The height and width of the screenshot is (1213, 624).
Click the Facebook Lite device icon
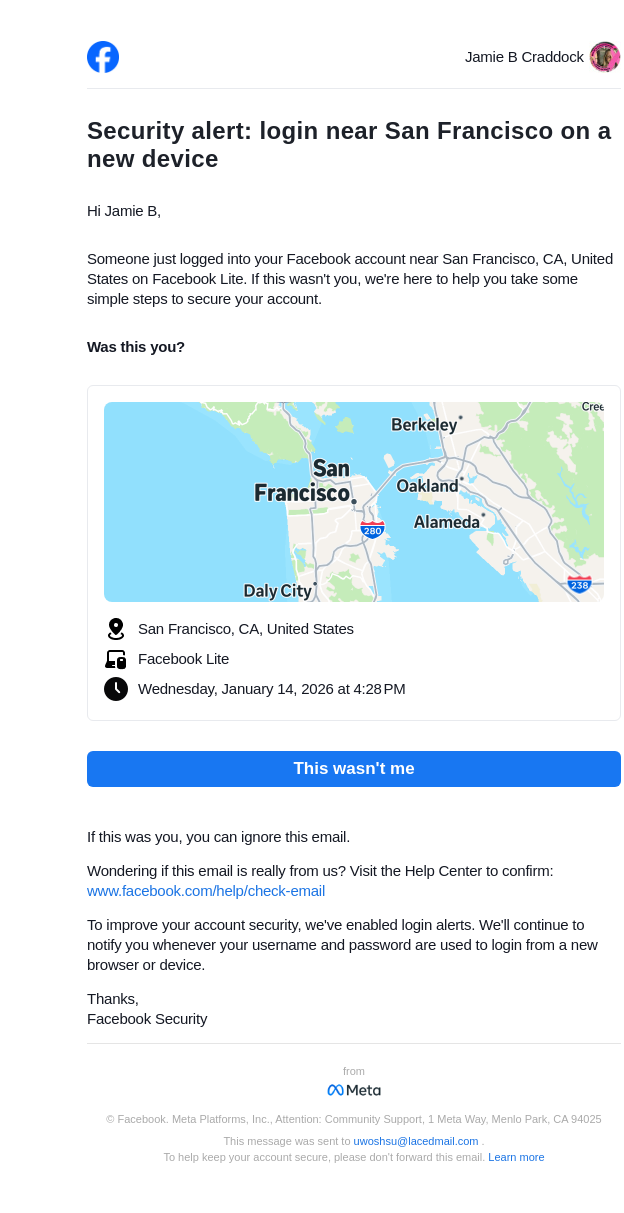pos(116,659)
